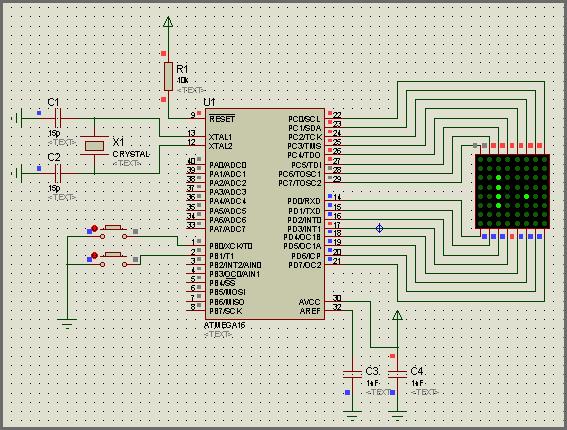Viewport: 567px width, 430px height.
Task: Click the PD0/RXD pin label
Action: (x=304, y=201)
